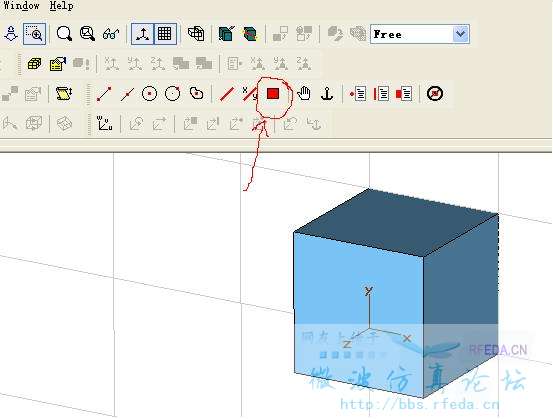Select the Pick Face tool (red square)

pyautogui.click(x=273, y=94)
